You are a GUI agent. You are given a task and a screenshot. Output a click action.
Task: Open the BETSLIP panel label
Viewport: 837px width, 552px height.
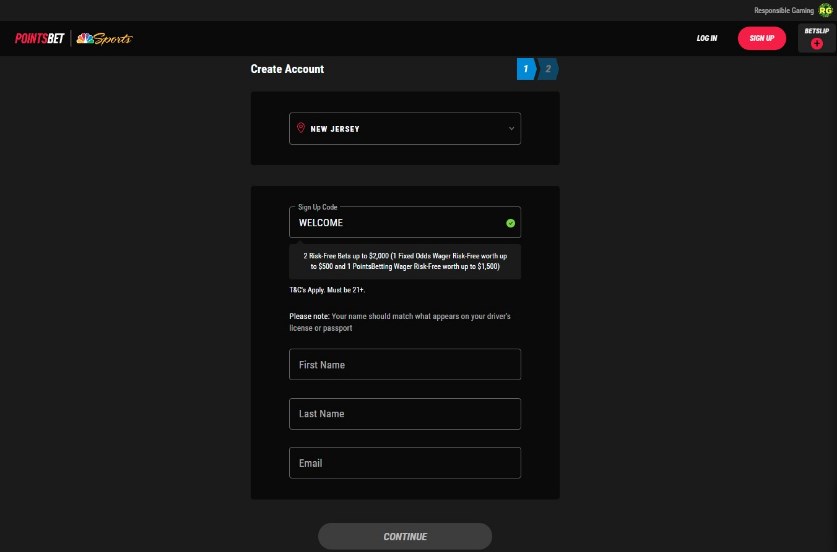pyautogui.click(x=817, y=31)
